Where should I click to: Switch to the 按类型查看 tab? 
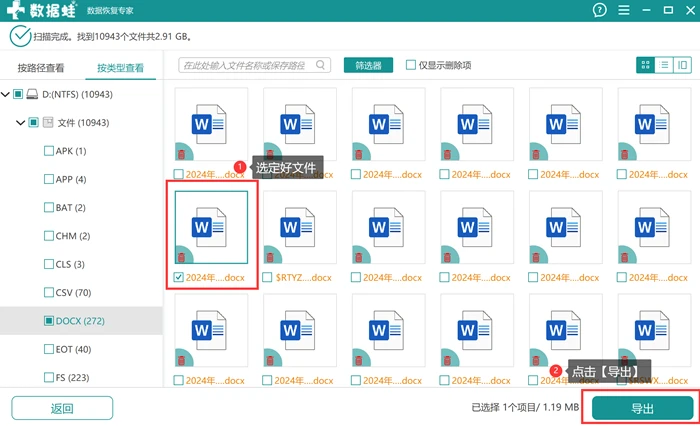(x=121, y=68)
